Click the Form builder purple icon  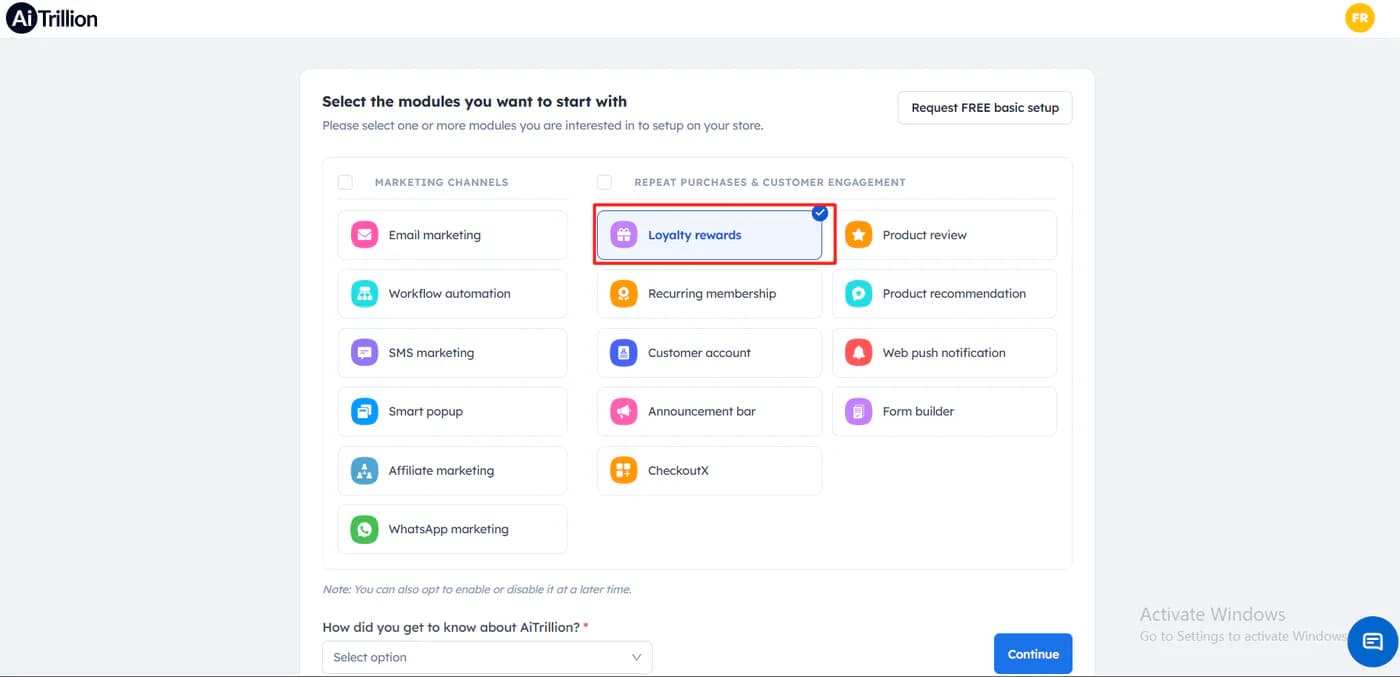[x=858, y=411]
